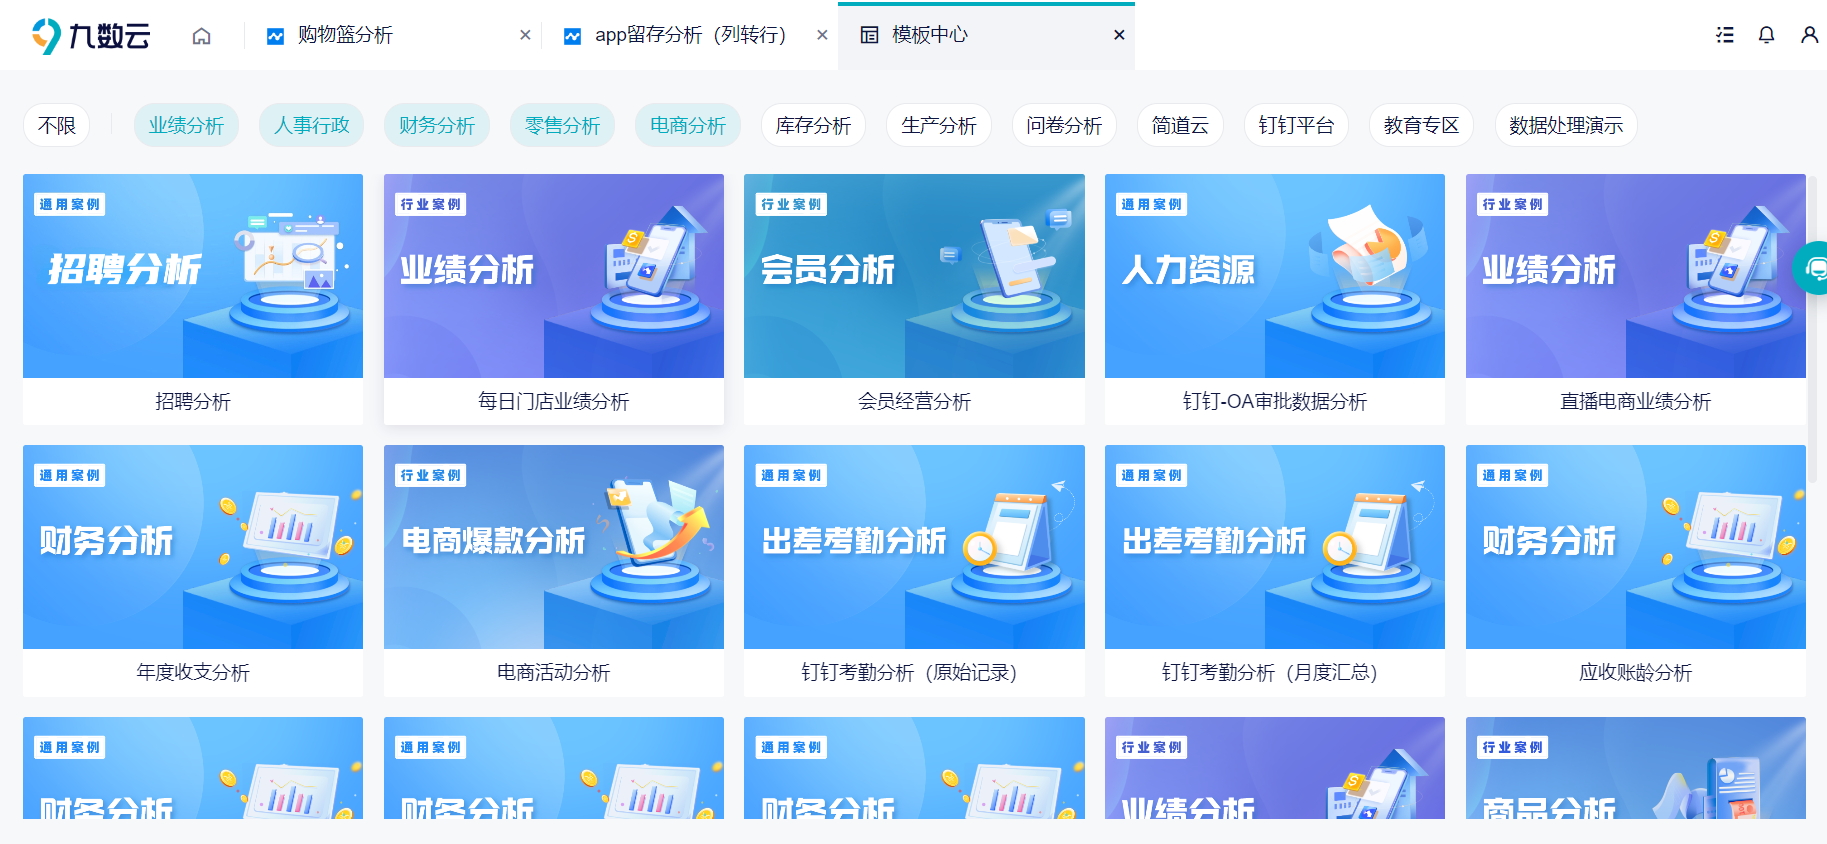
Task: Select the 模板中心 tab
Action: [x=986, y=35]
